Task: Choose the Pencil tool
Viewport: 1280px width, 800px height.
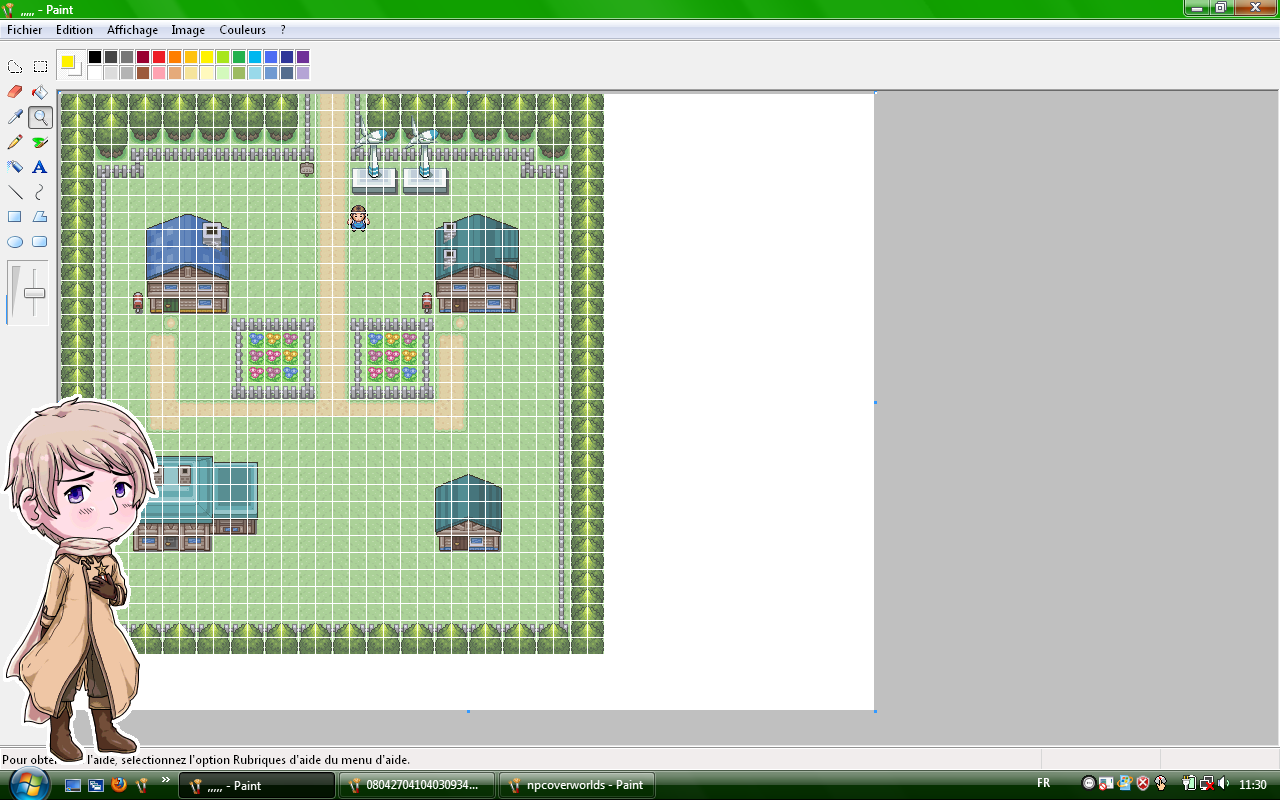Action: [15, 142]
